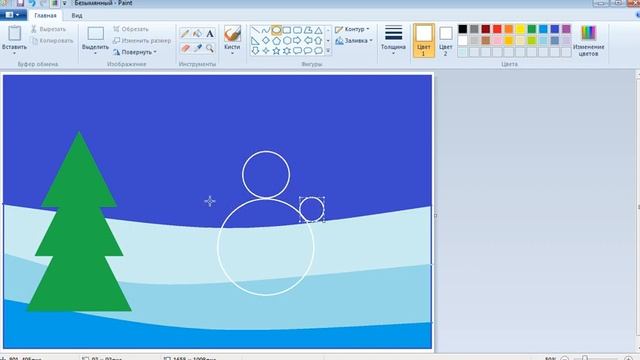Select the Magnifier tool

[x=210, y=48]
